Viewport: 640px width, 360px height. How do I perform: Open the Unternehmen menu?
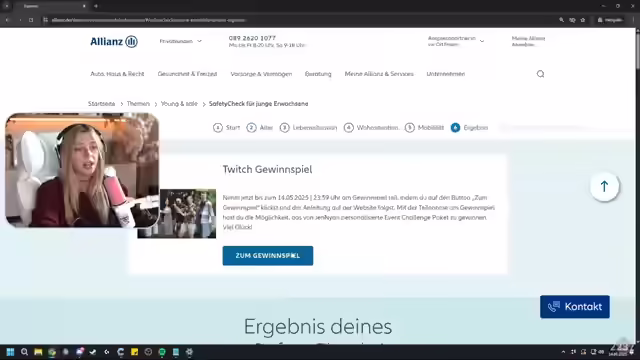(x=446, y=74)
